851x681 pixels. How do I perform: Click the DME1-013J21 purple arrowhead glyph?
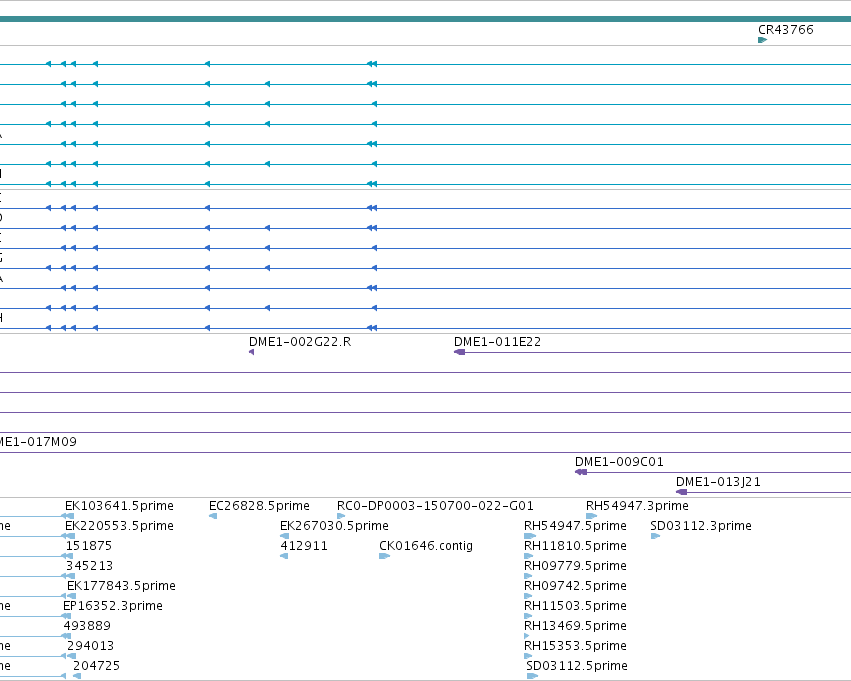(x=682, y=492)
